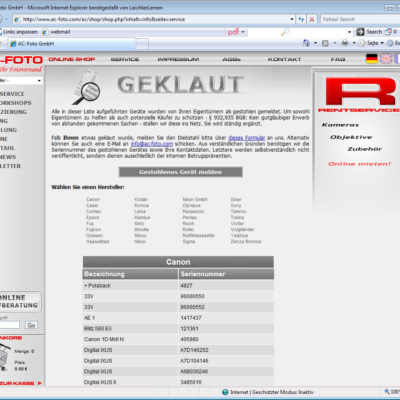The image size is (400, 400).
Task: Click the Gestohlenes Gerät melden button
Action: coord(180,172)
